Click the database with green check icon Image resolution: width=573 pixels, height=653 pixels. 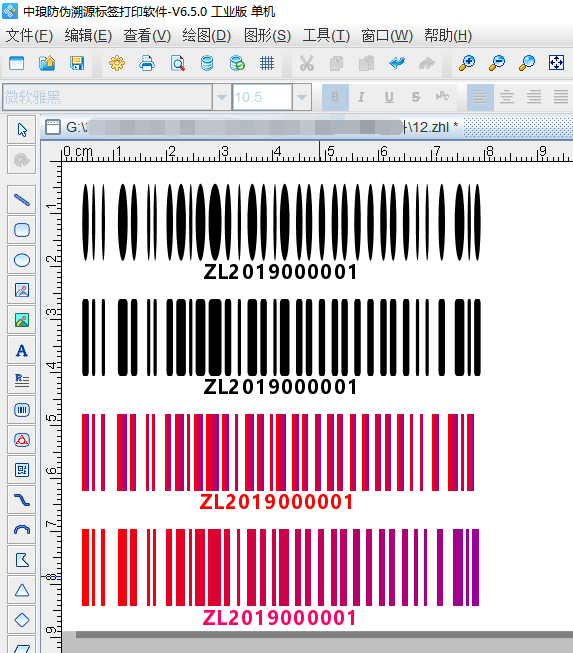tap(237, 63)
